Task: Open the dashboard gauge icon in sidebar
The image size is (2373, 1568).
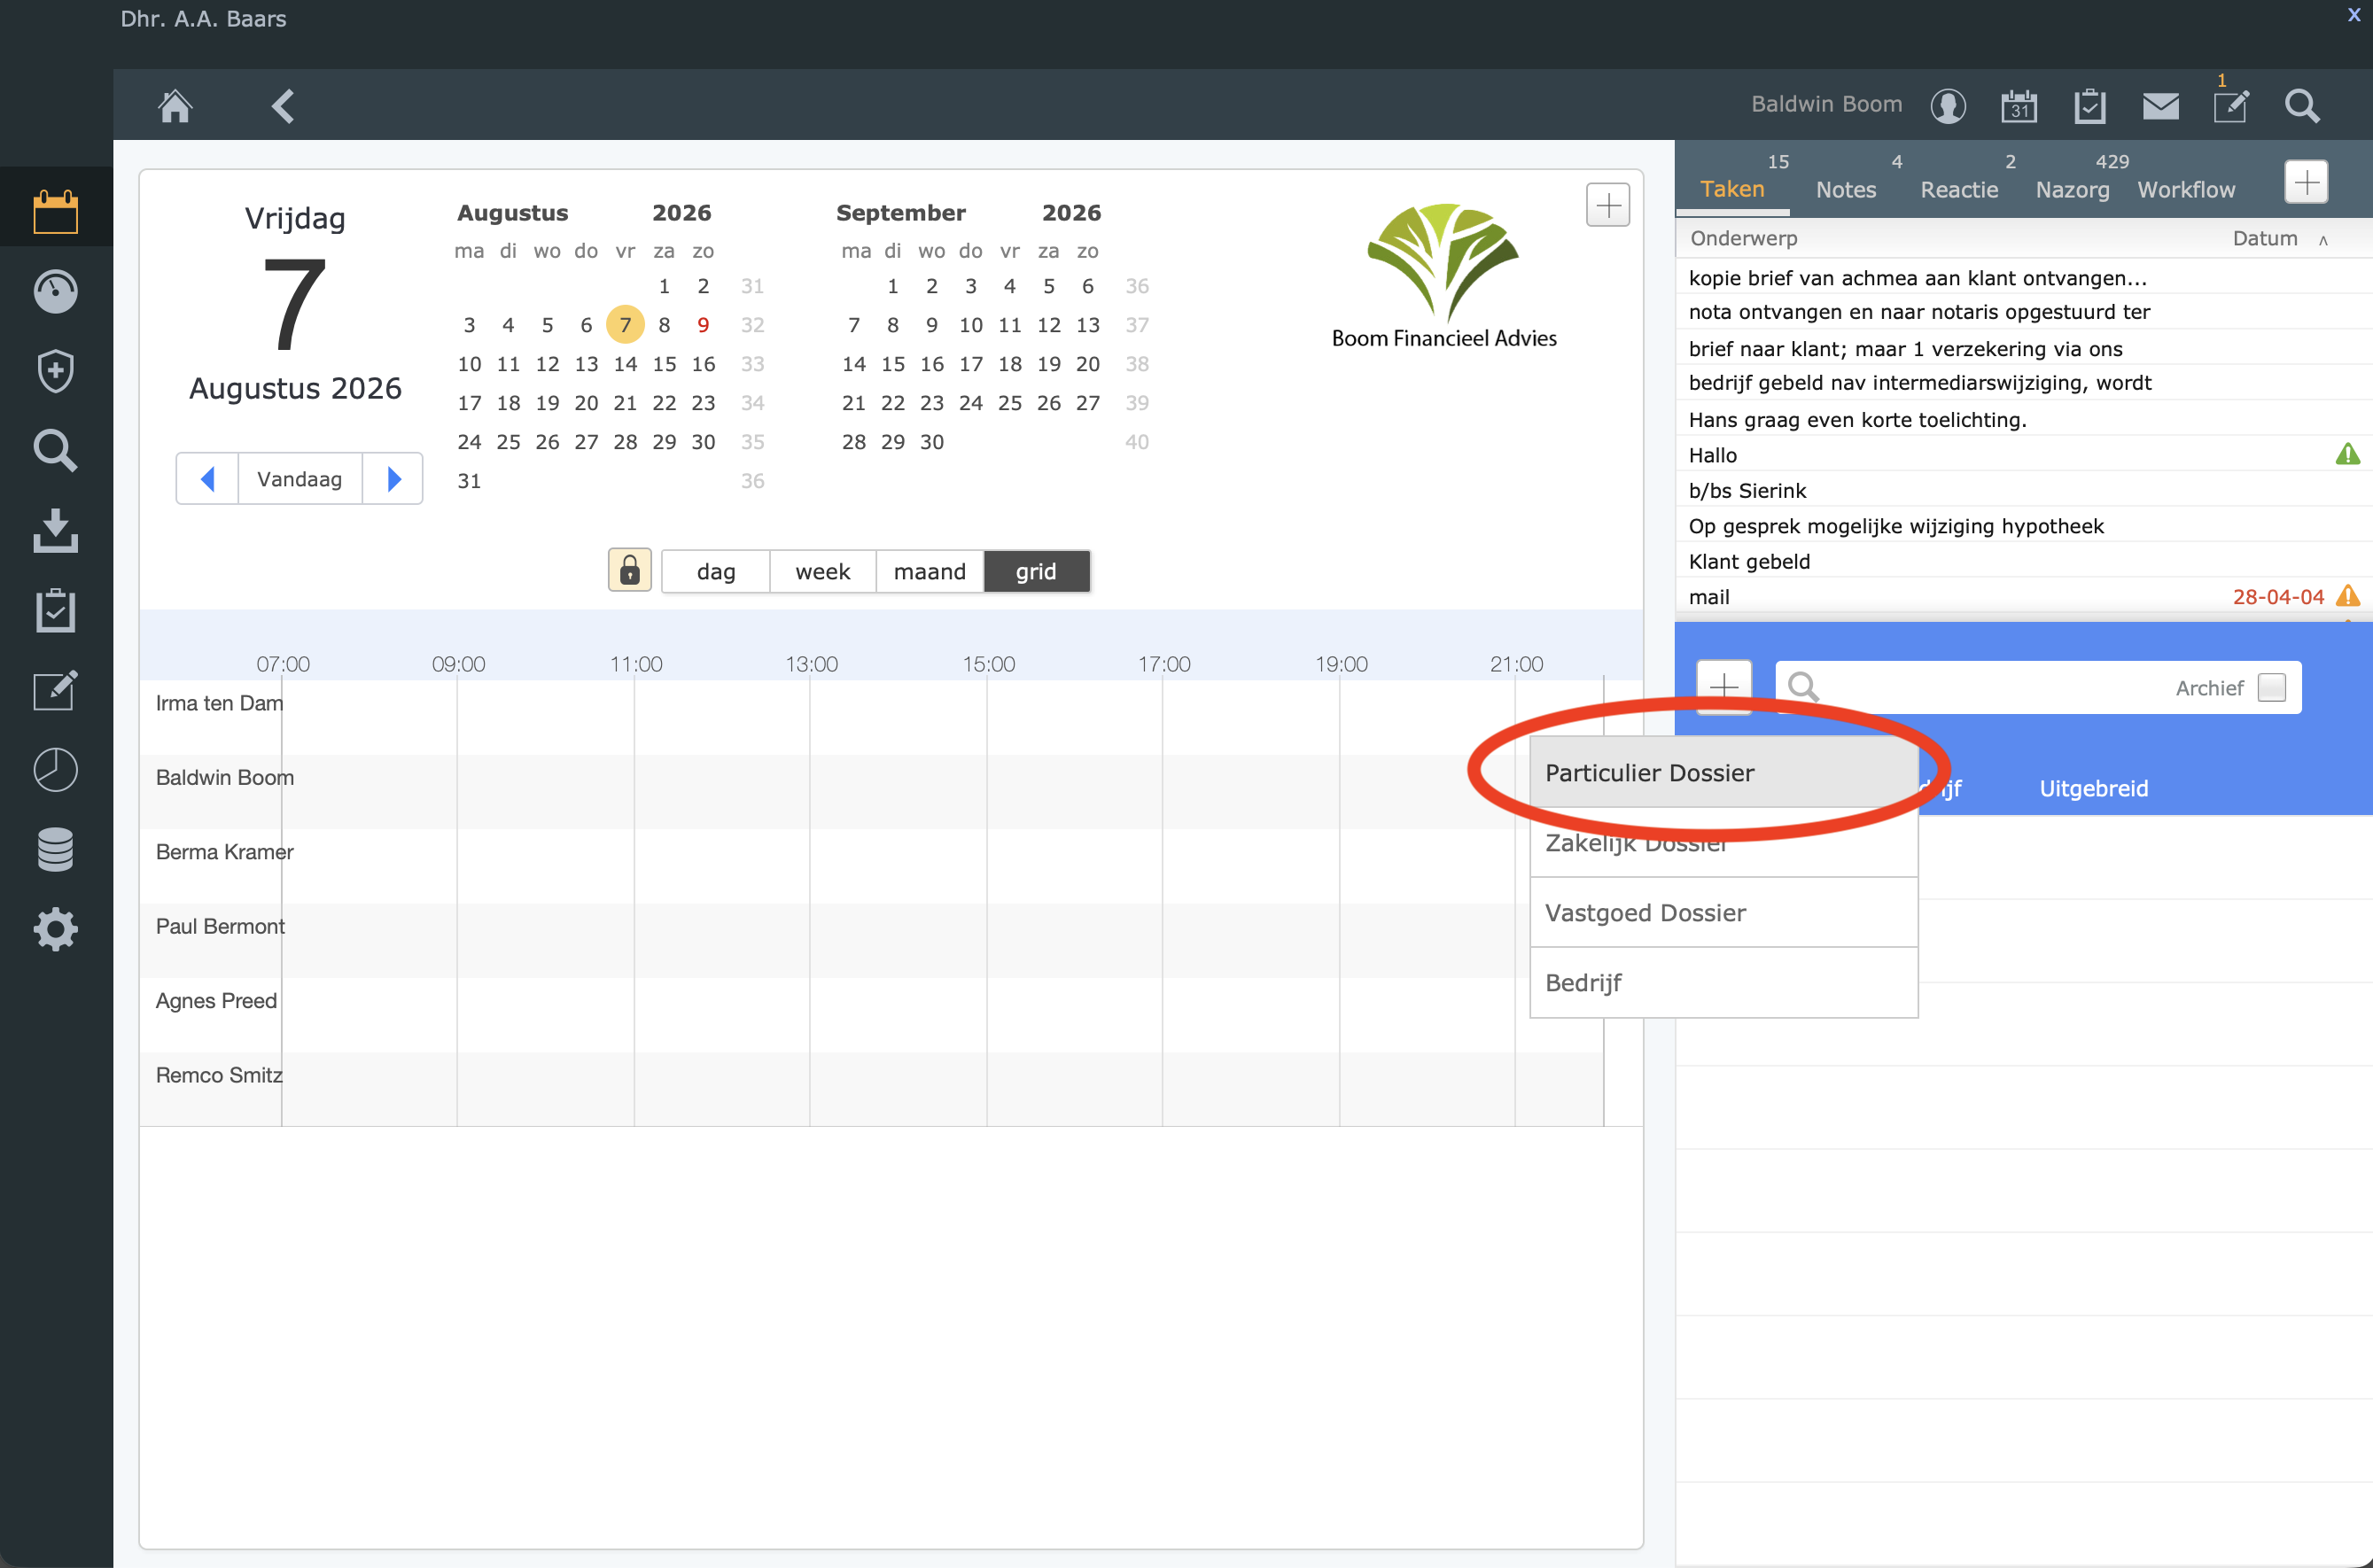Action: 56,291
